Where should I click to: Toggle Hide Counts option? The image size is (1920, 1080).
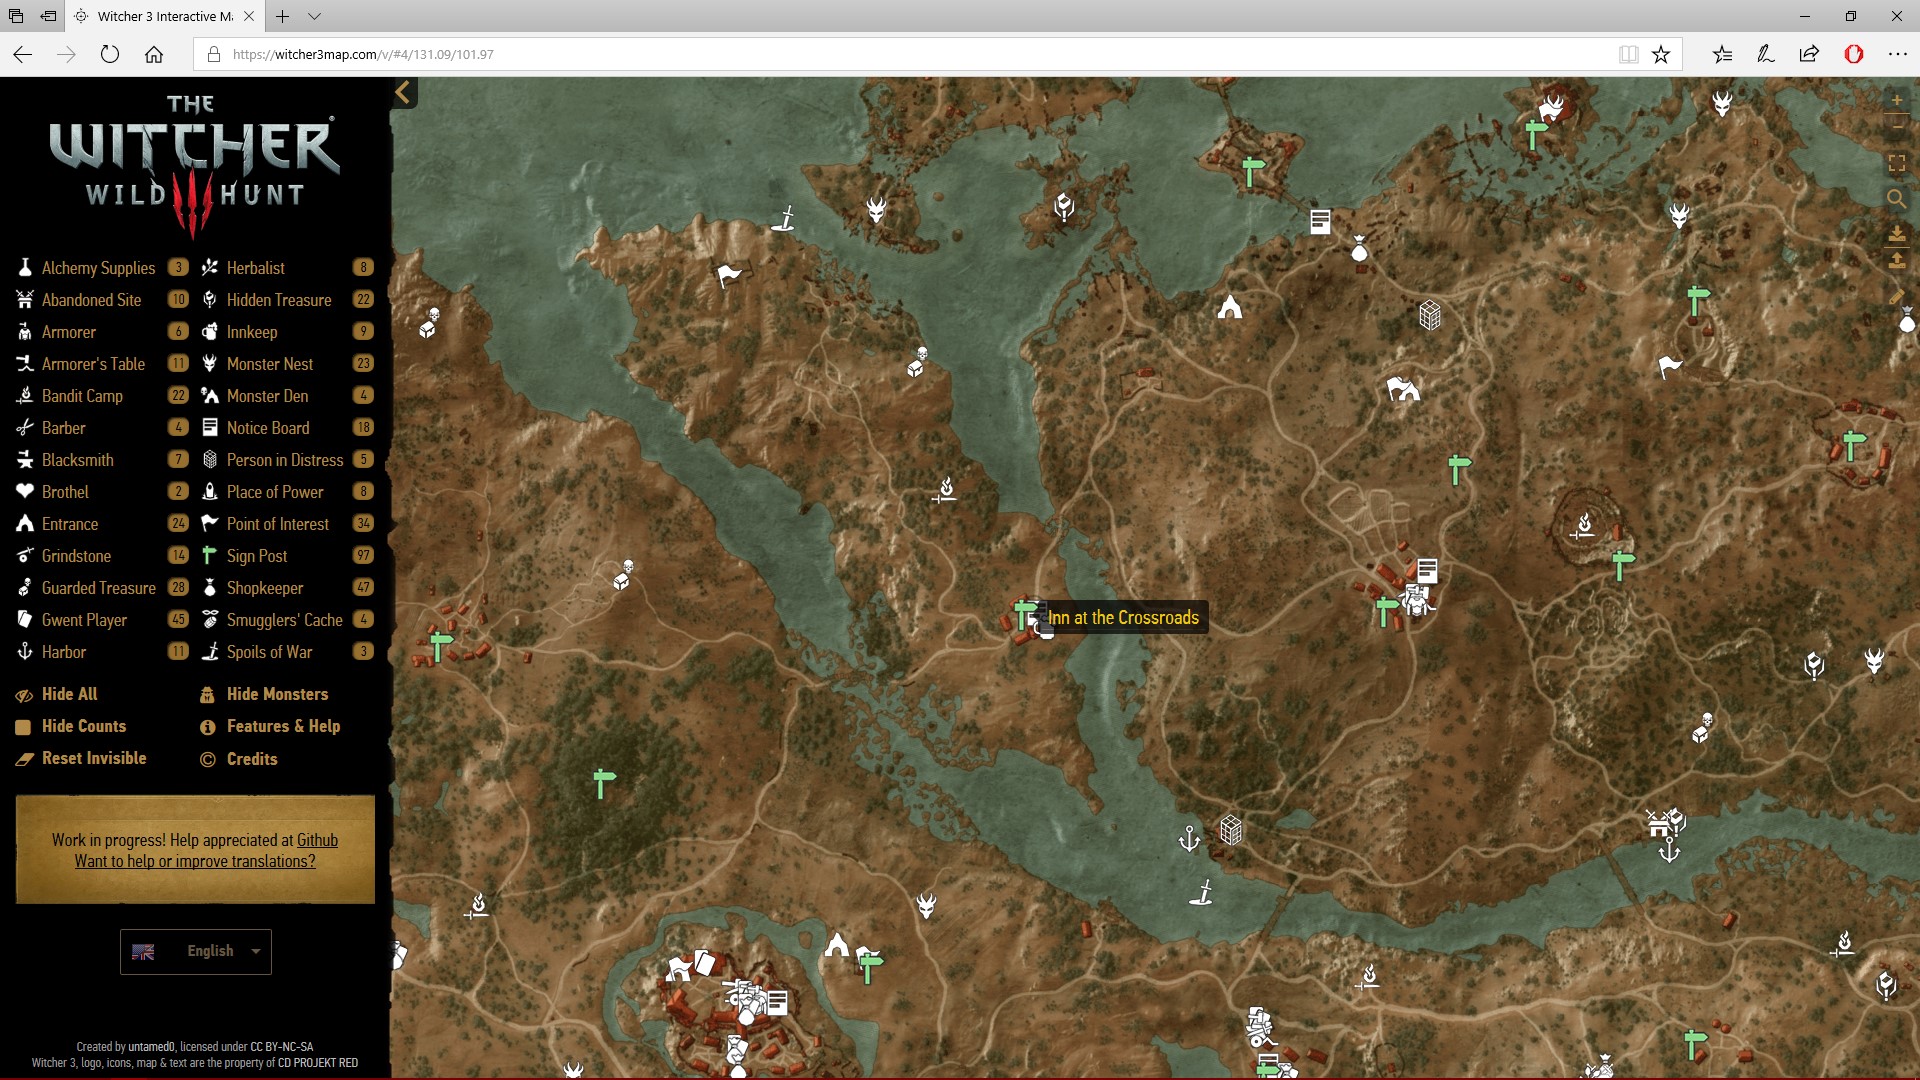click(83, 726)
